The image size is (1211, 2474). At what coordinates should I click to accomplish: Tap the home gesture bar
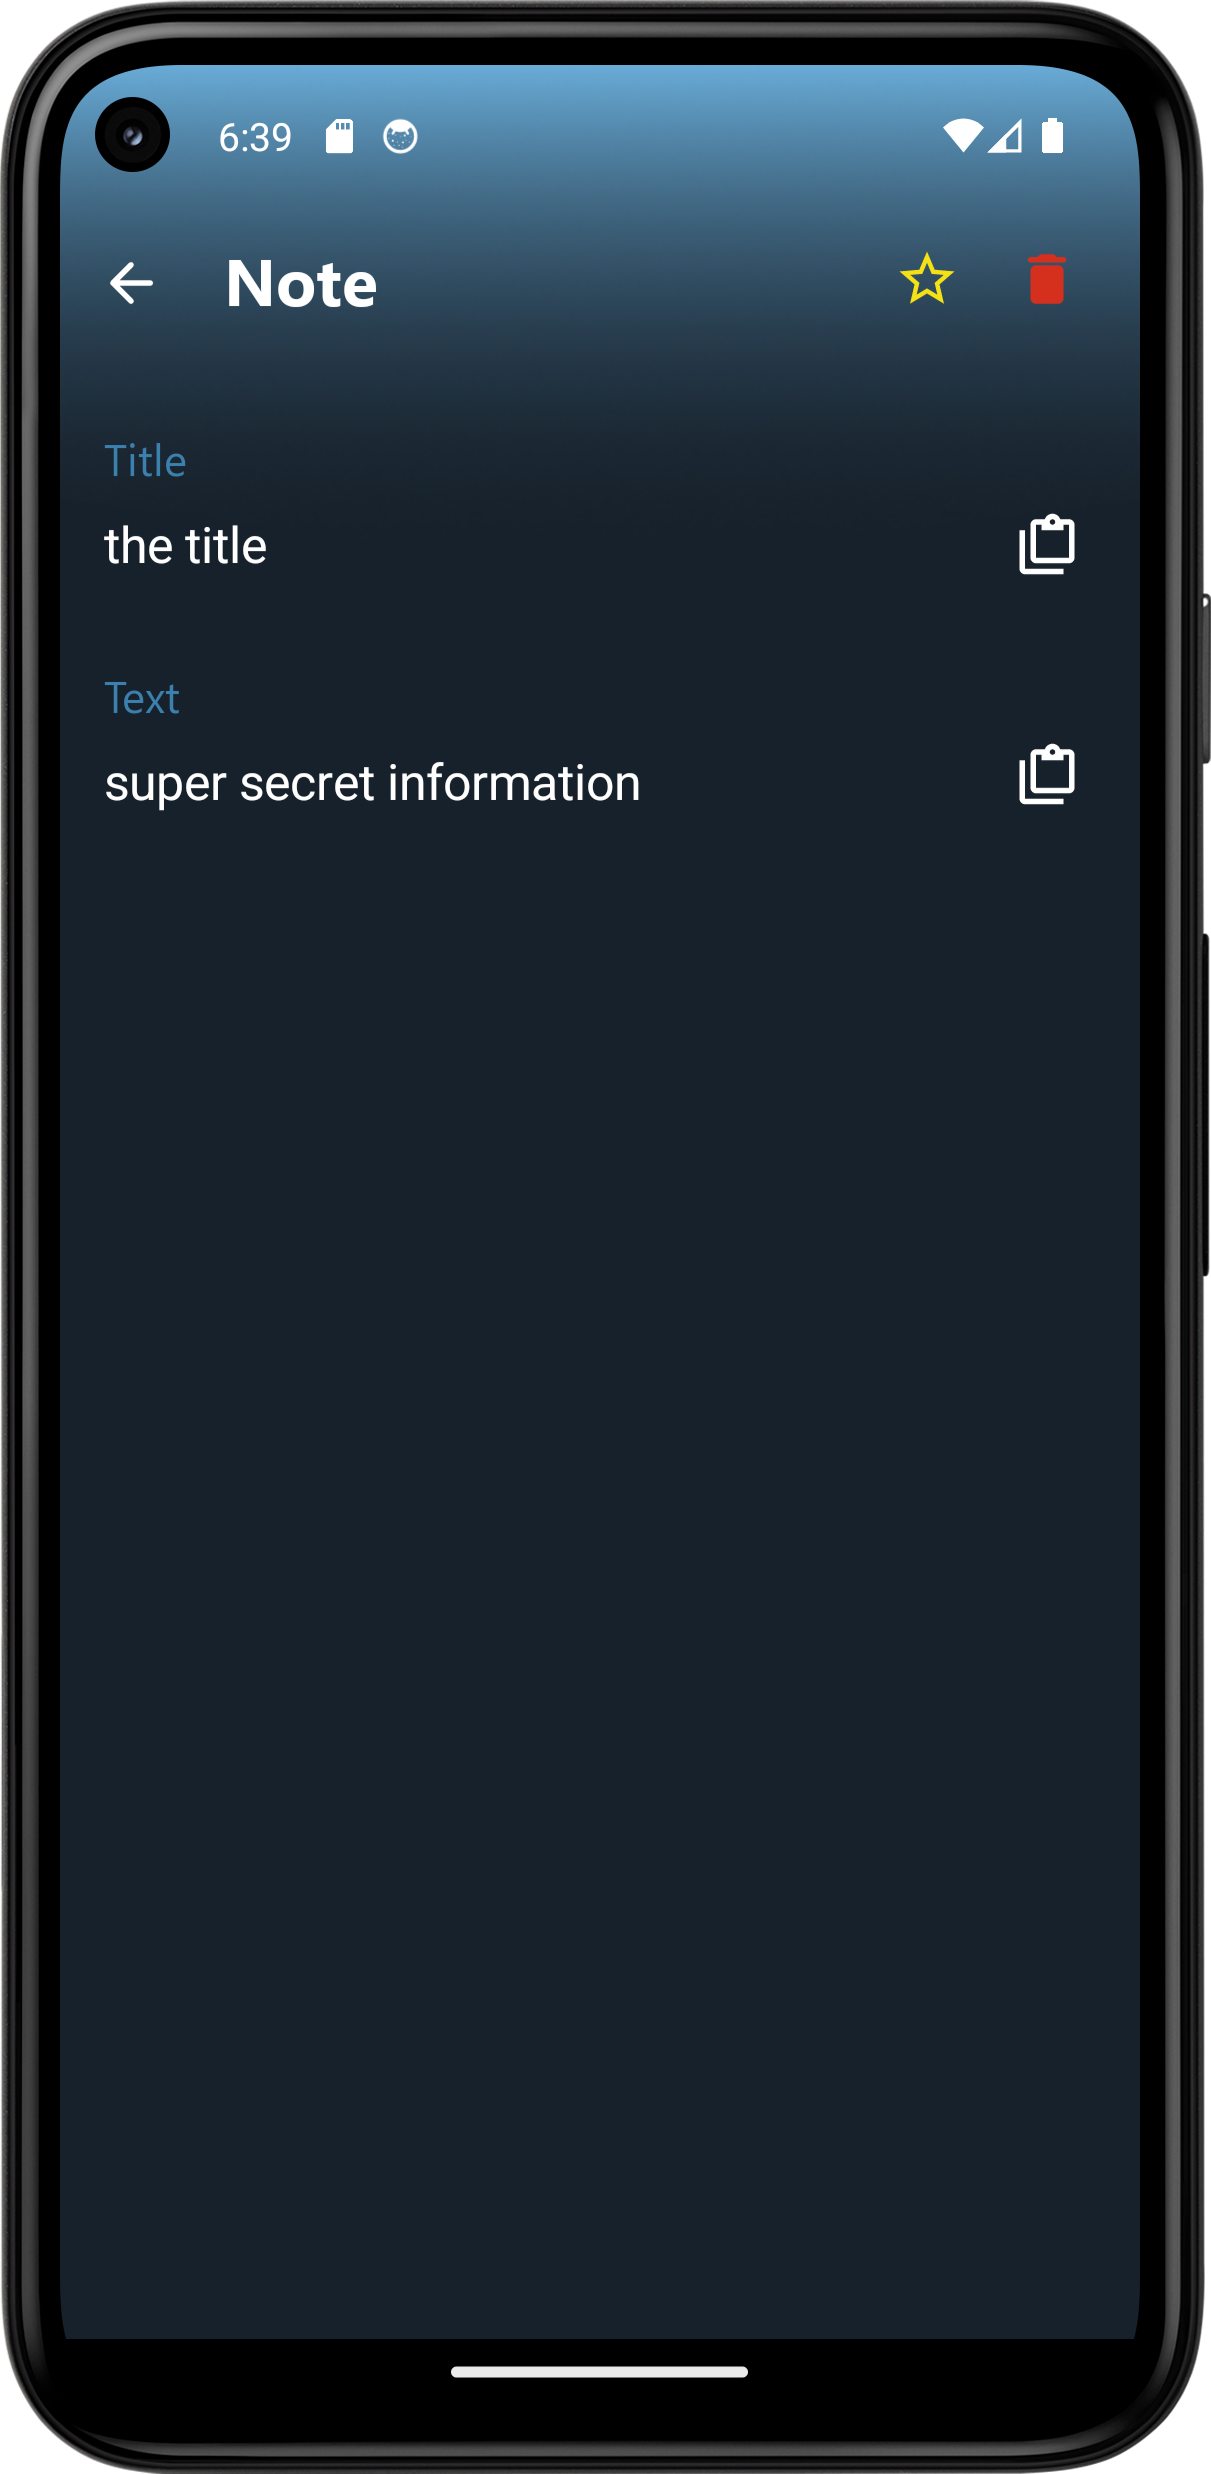pyautogui.click(x=599, y=2371)
